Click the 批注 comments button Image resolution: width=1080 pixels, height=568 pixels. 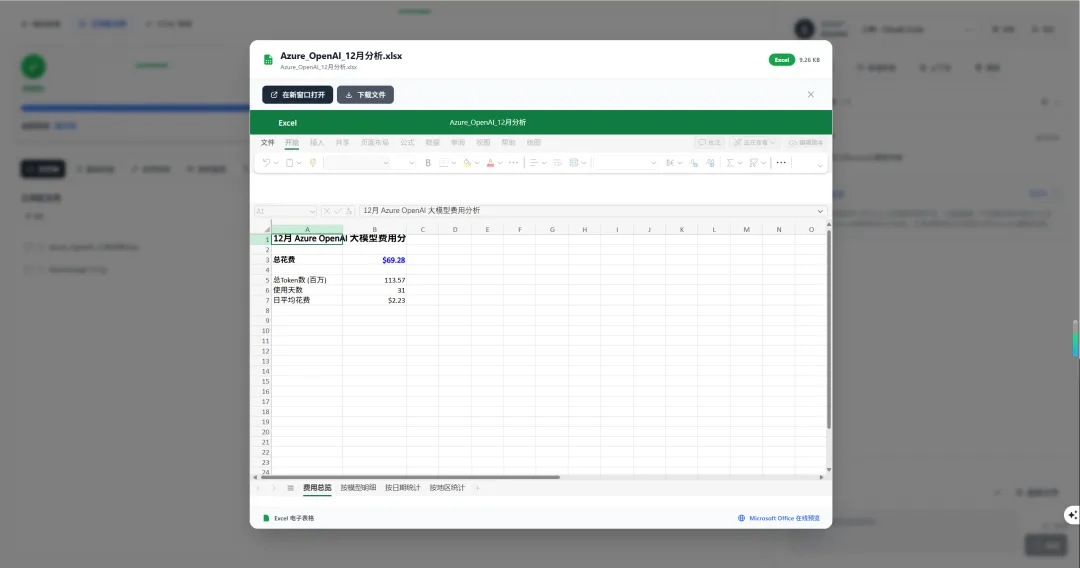click(709, 143)
